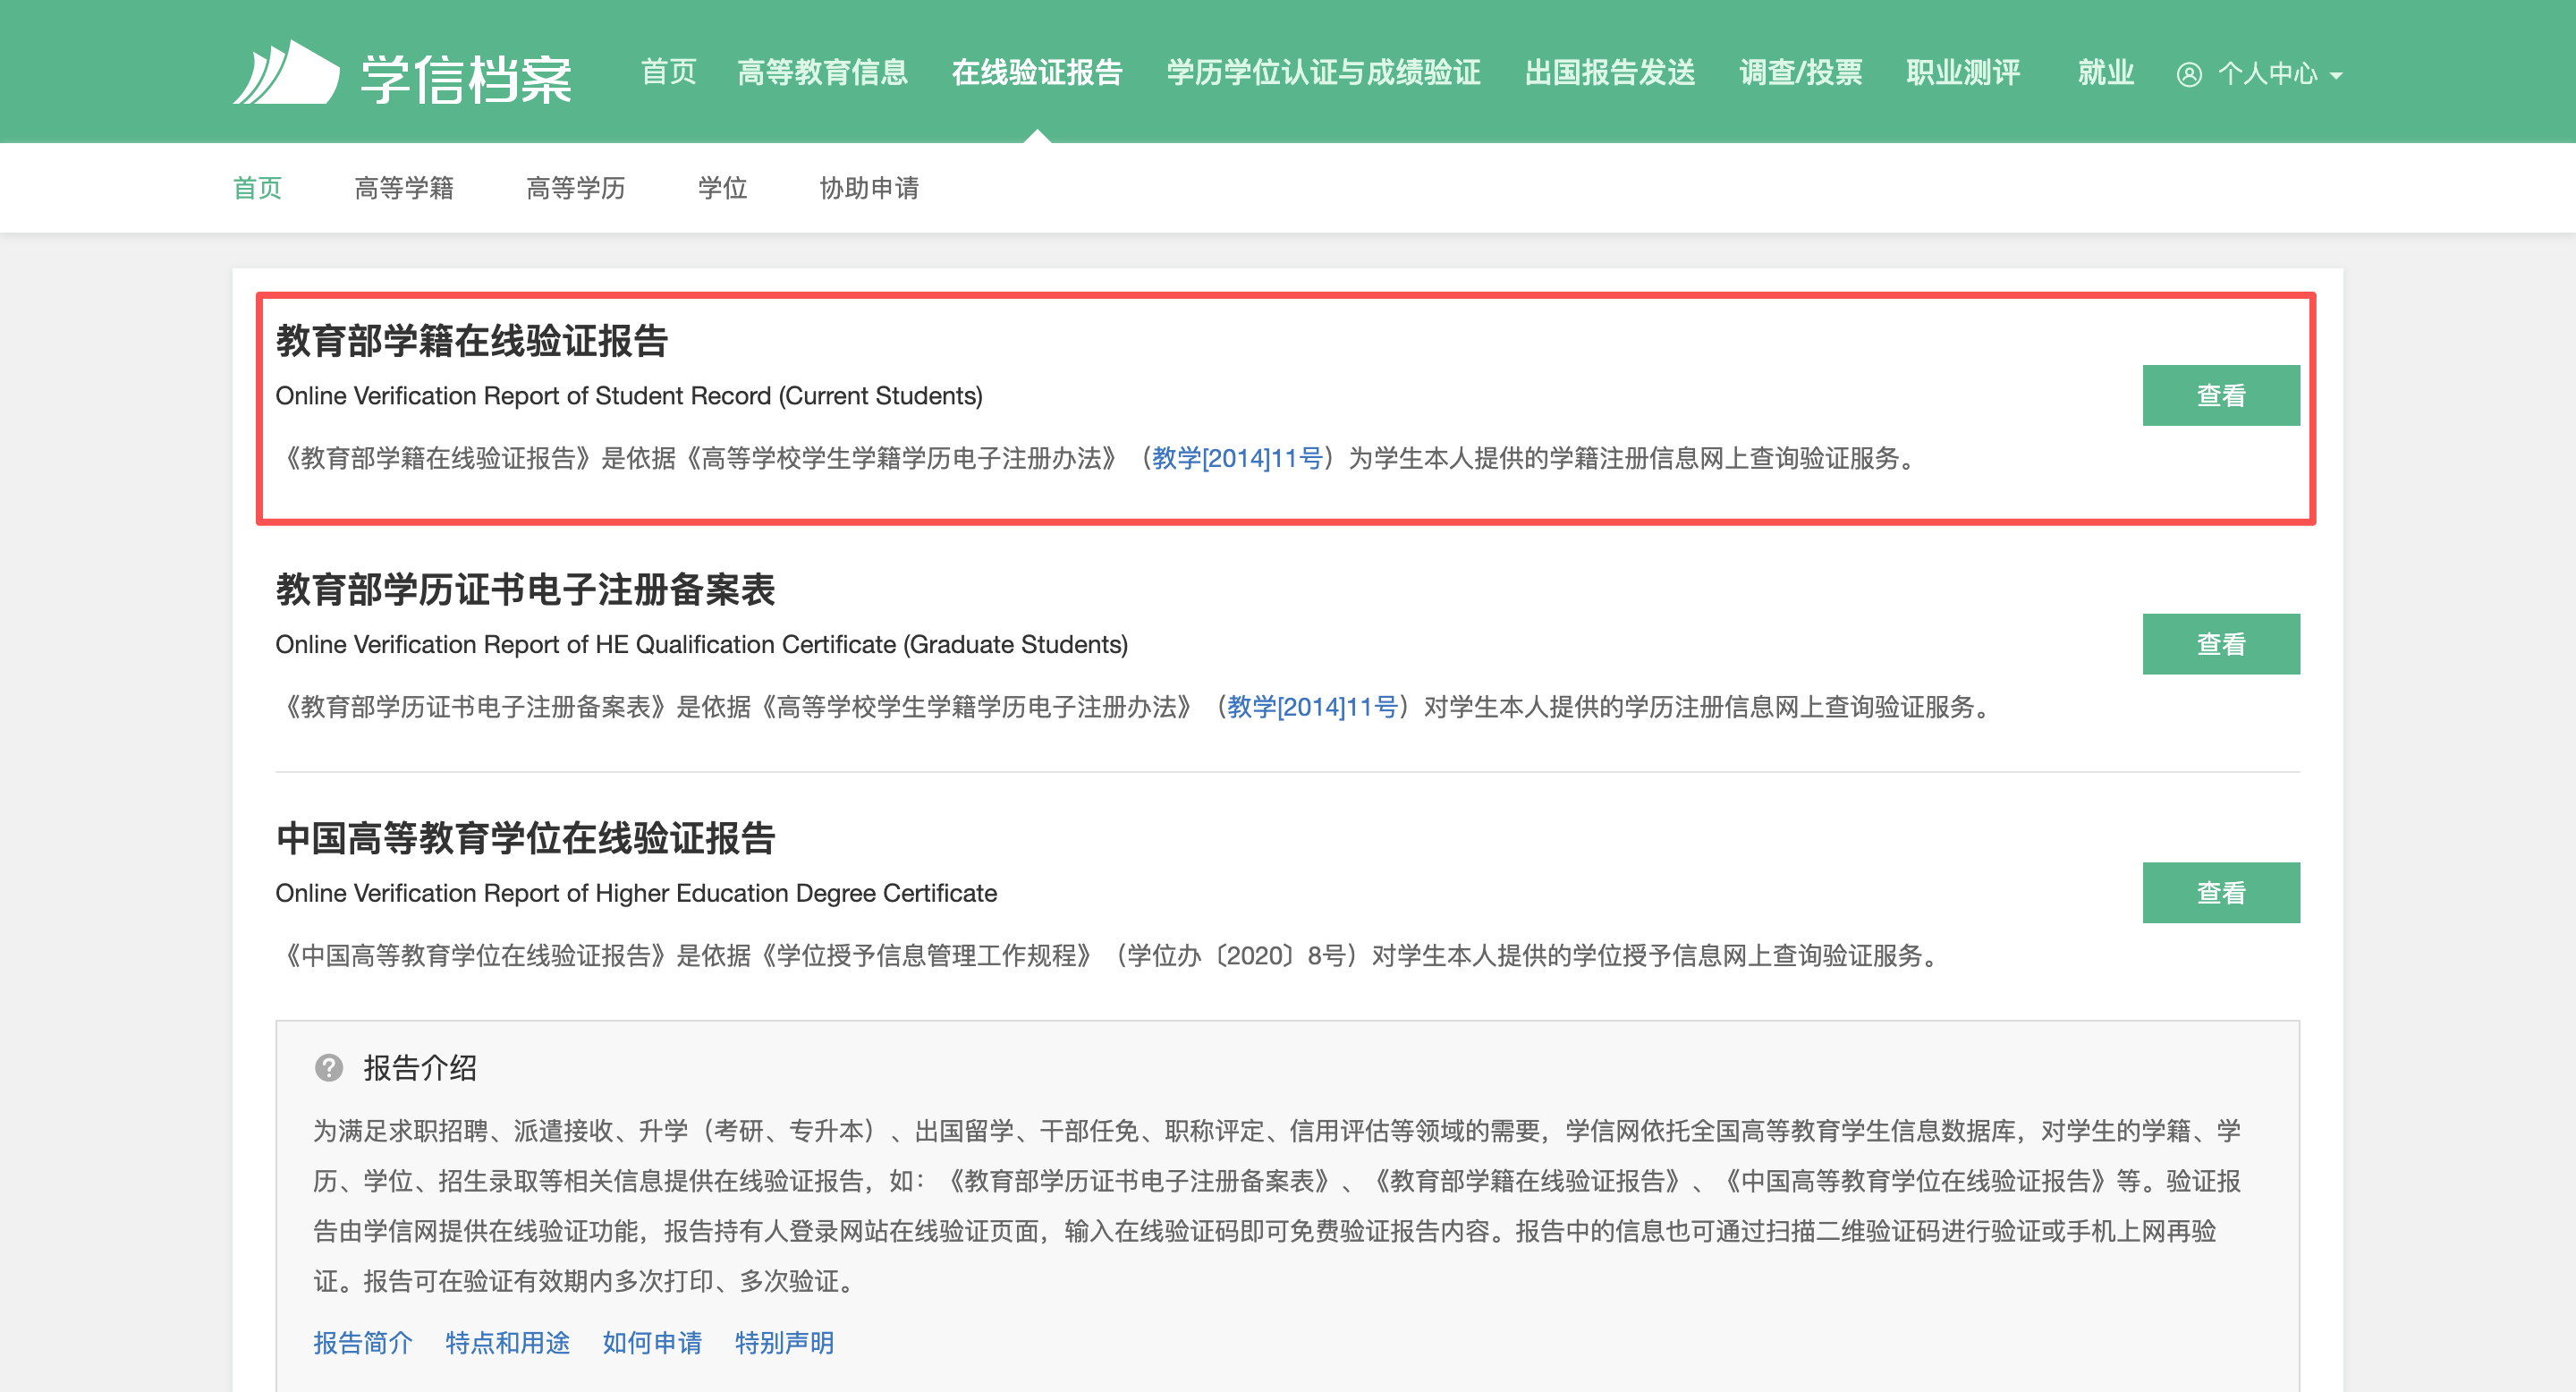Open the 调查/投票 navigation item
This screenshot has height=1392, width=2576.
[1800, 72]
